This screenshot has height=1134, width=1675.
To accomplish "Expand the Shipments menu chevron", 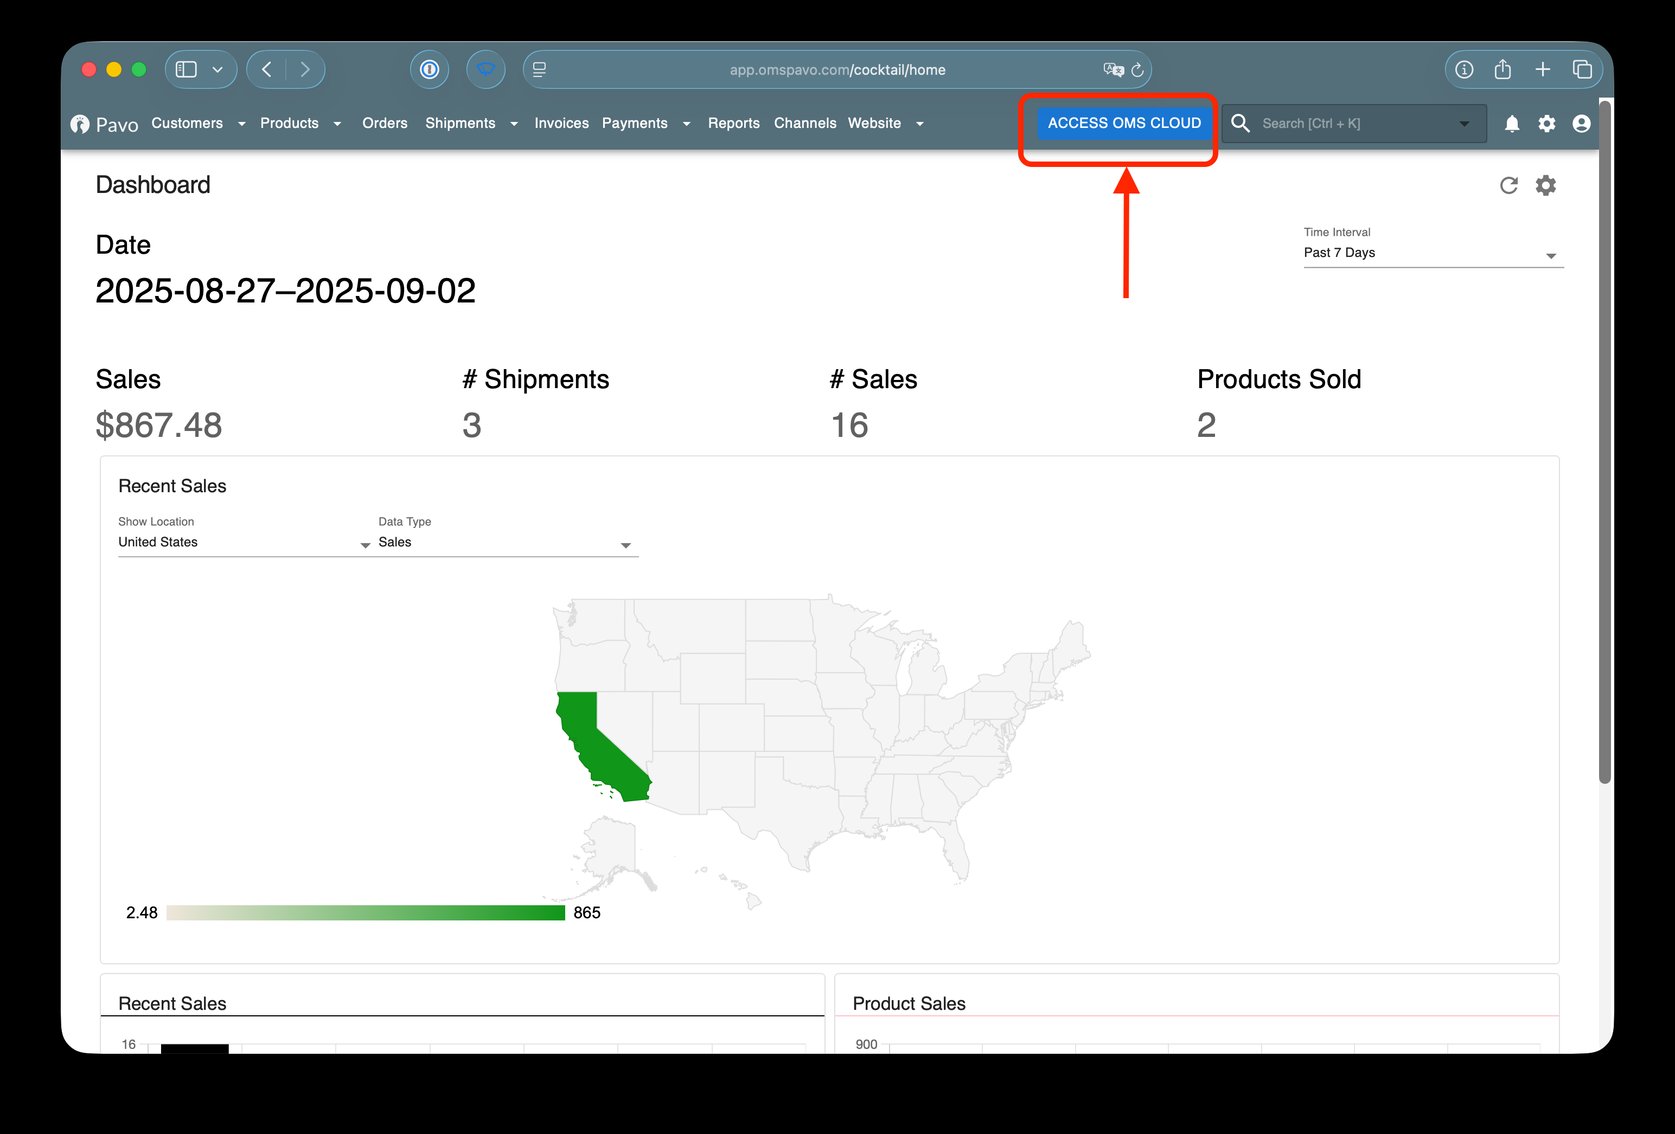I will point(513,124).
